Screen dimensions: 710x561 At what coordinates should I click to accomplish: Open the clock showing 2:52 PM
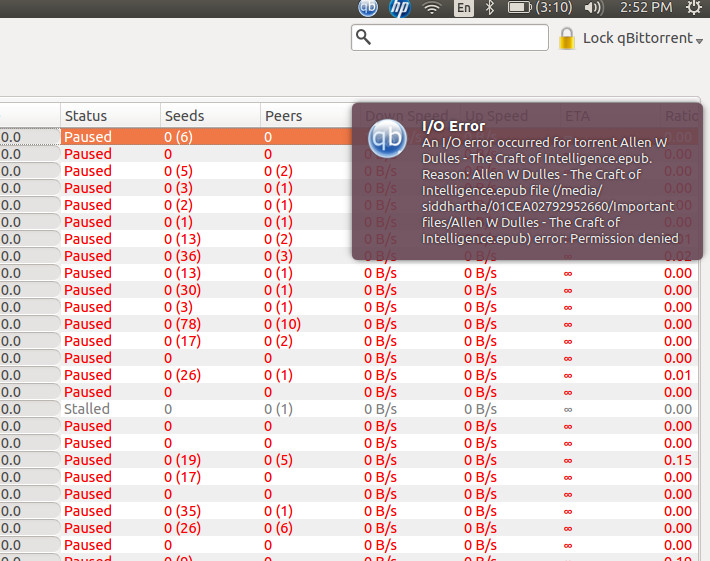(646, 8)
